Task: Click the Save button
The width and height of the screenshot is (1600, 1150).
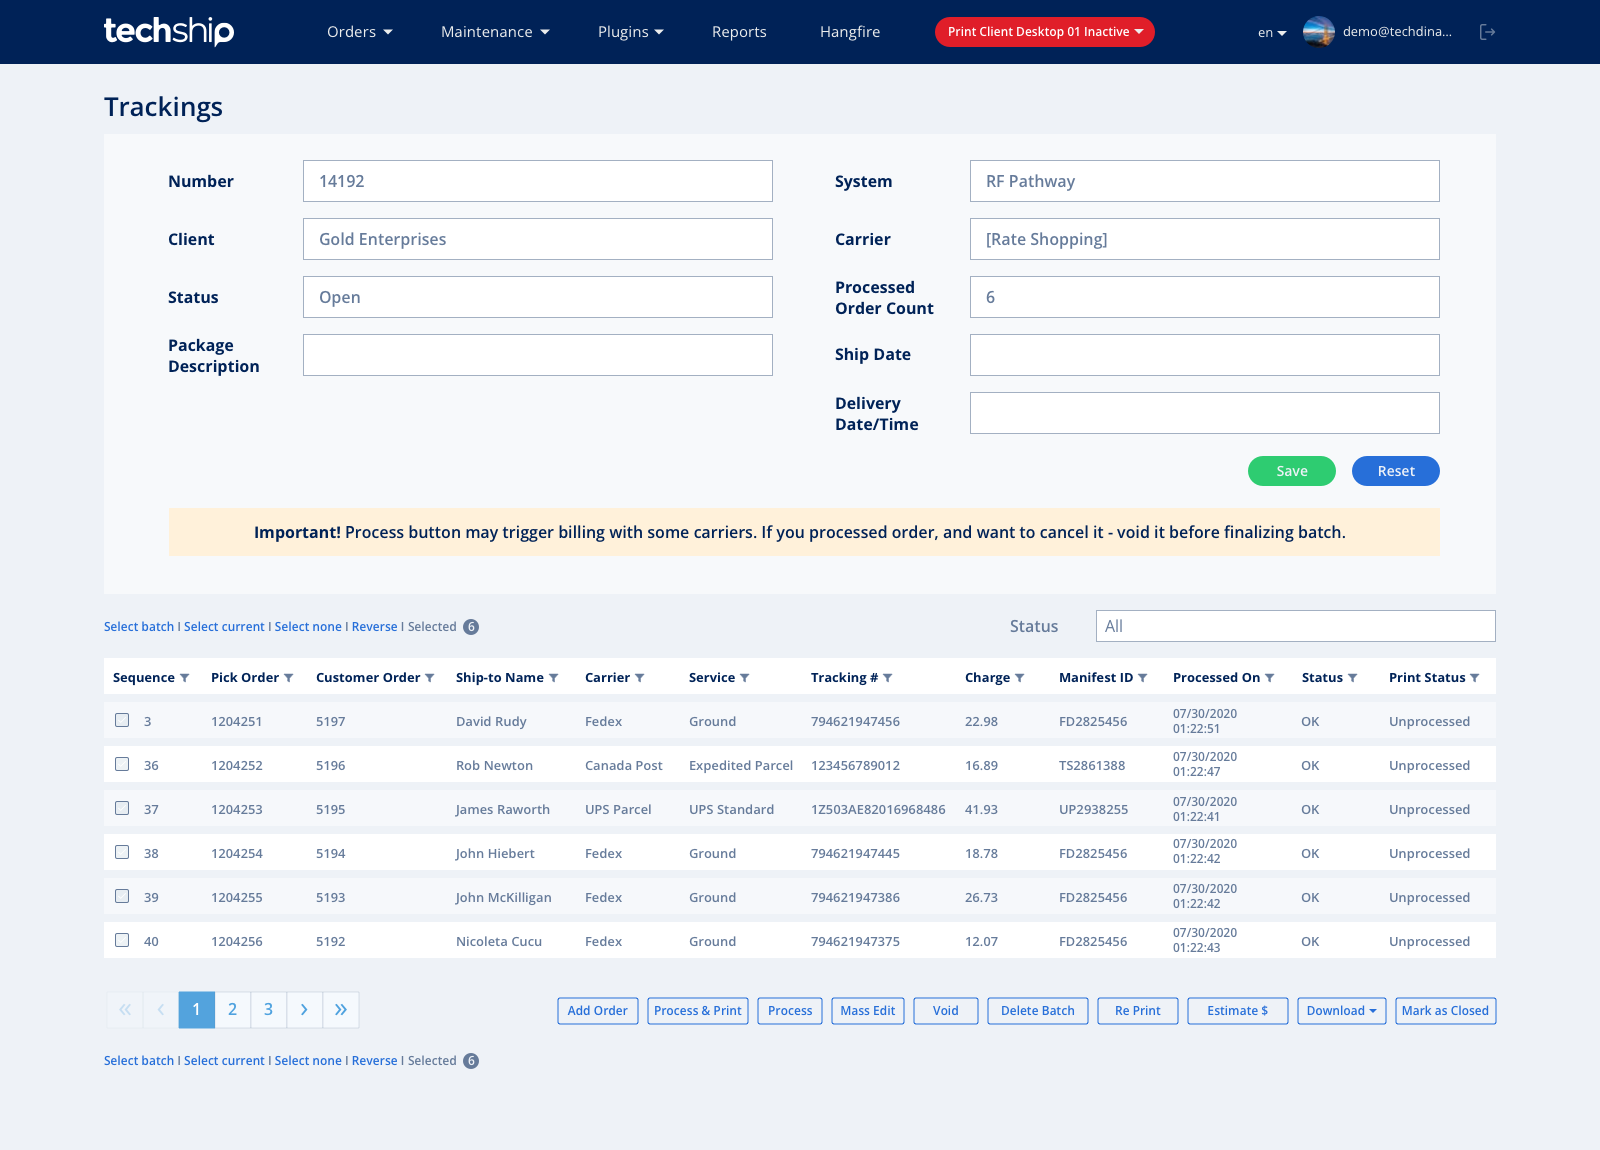Action: pyautogui.click(x=1291, y=470)
